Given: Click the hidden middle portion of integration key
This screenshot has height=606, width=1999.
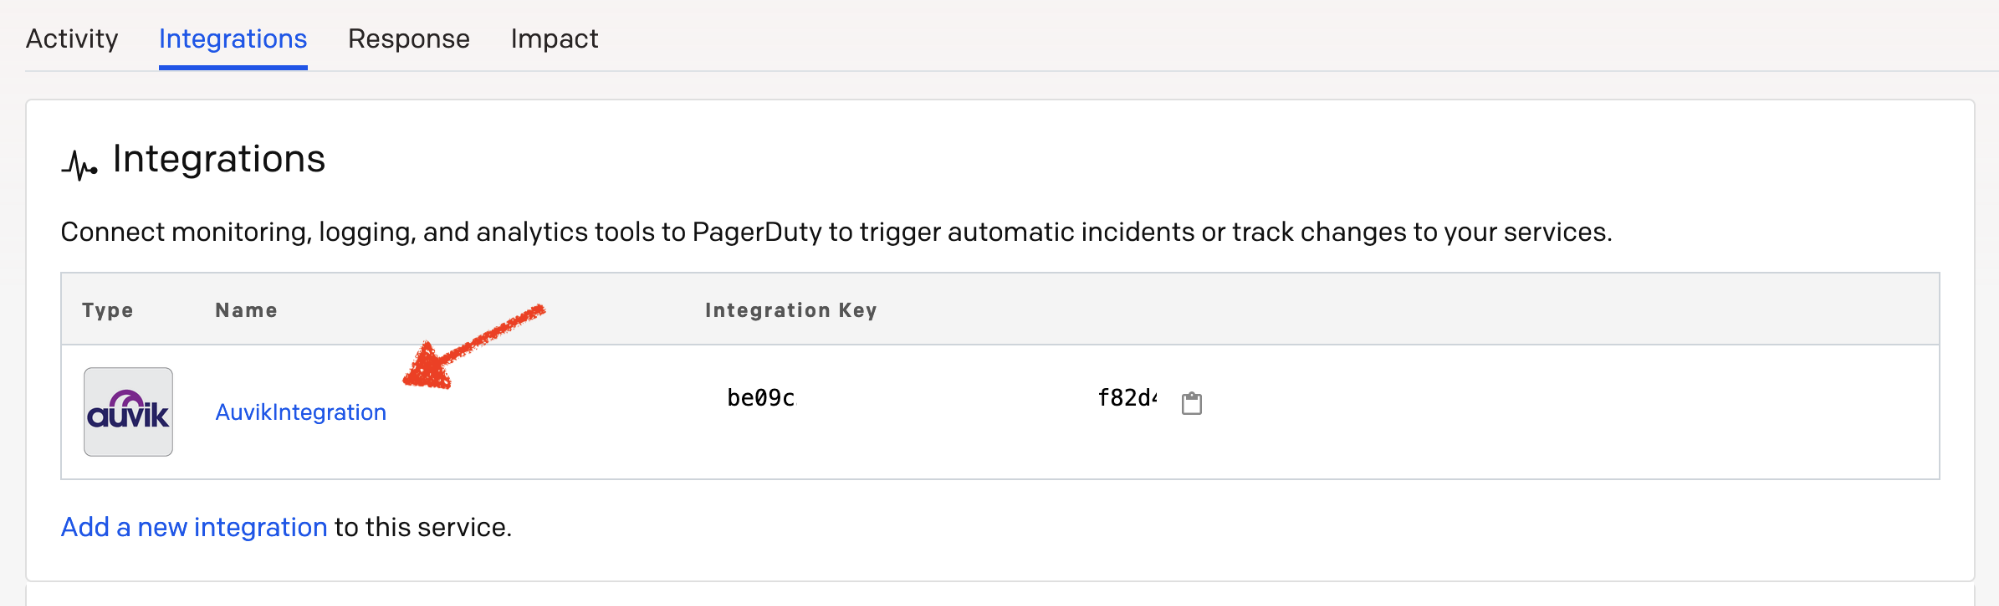Looking at the screenshot, I should coord(946,398).
